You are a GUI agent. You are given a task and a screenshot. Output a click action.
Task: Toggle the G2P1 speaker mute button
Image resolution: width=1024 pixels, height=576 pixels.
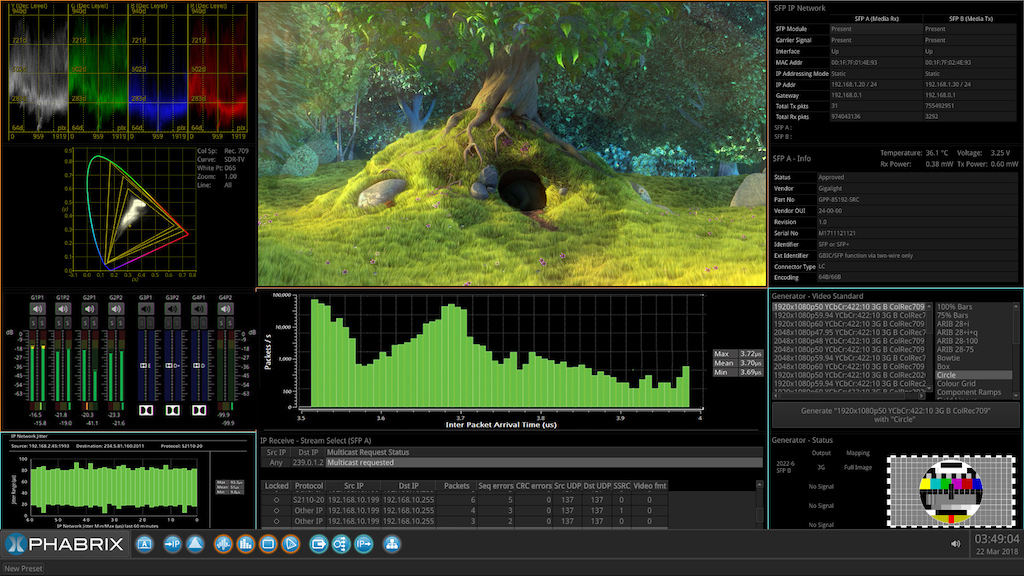[x=89, y=309]
